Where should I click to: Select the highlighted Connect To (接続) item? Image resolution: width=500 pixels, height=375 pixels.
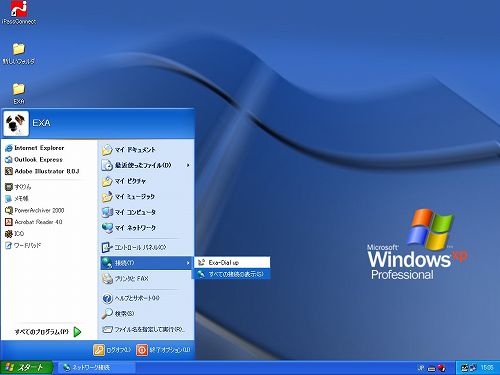click(x=146, y=263)
